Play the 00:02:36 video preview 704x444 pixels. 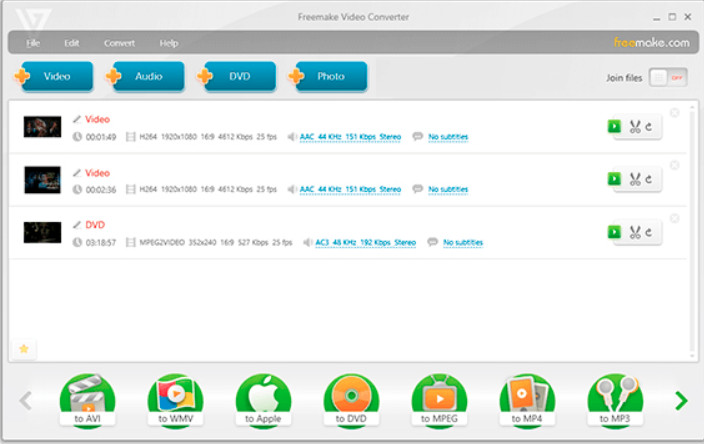coord(614,179)
